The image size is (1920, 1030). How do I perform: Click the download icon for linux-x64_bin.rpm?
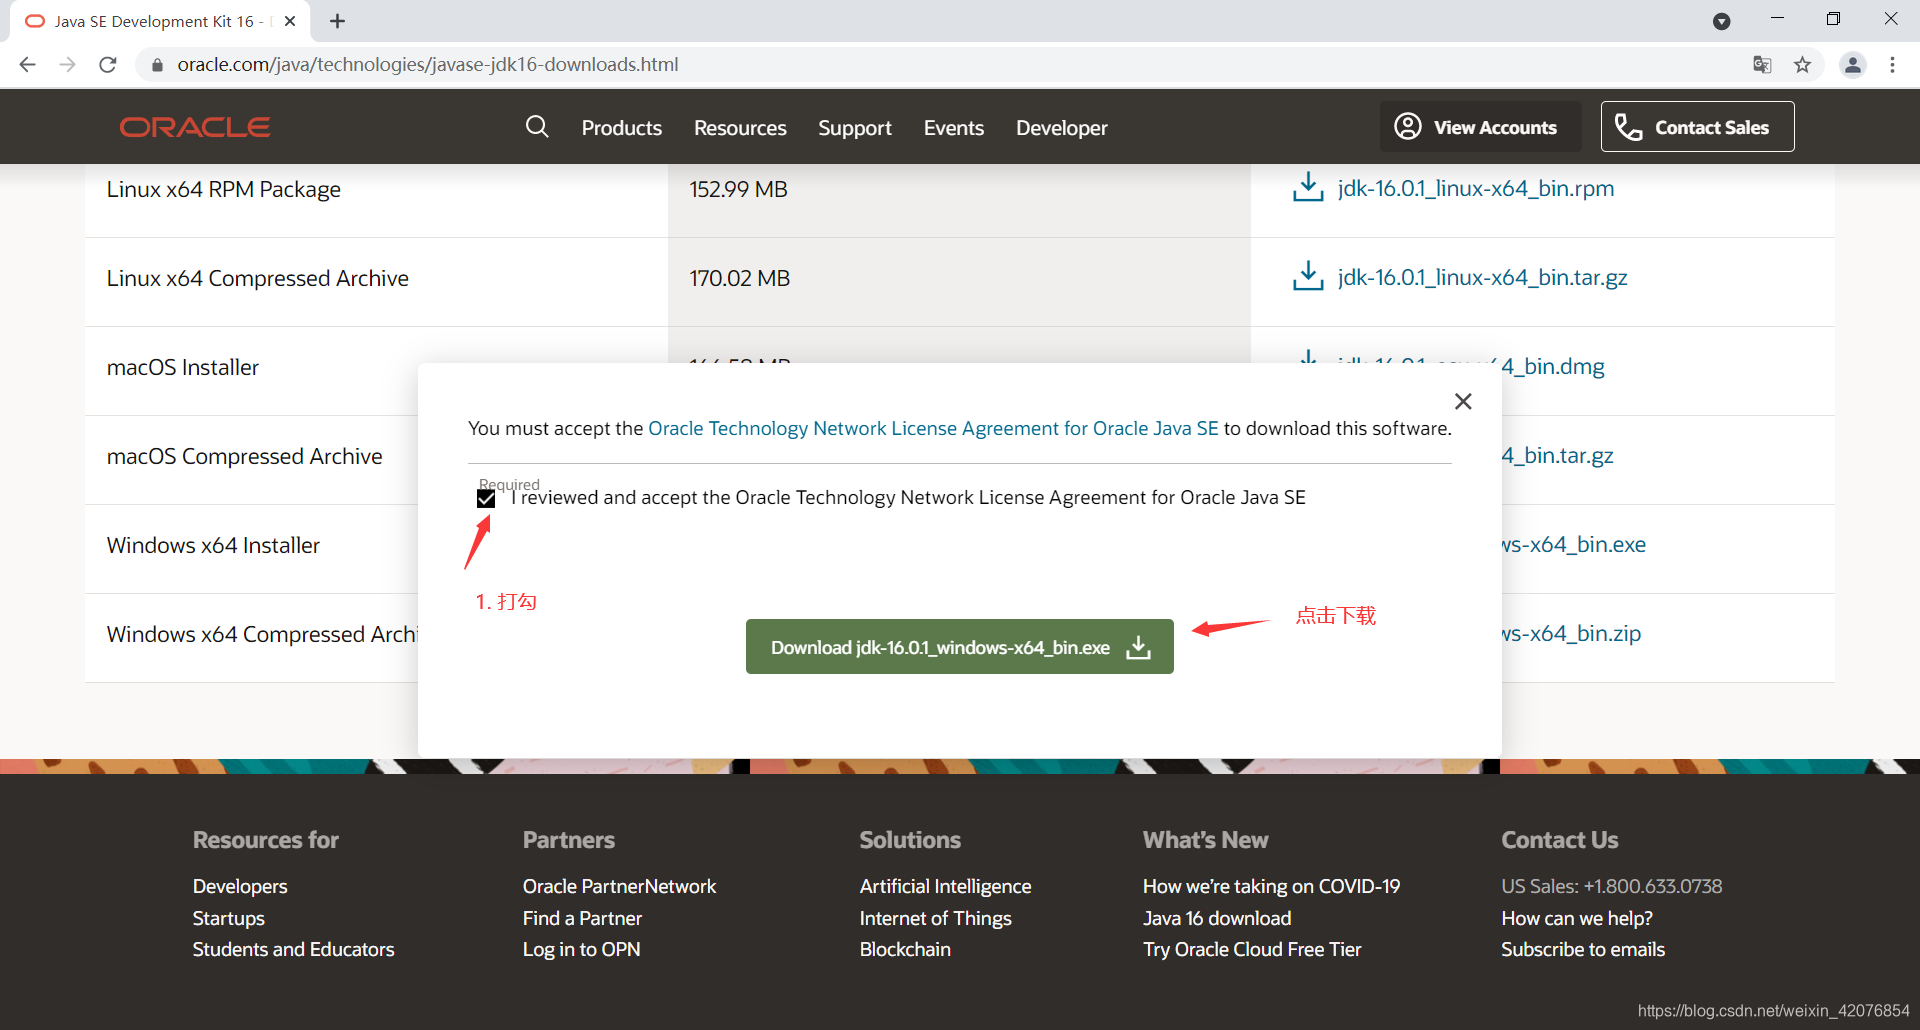click(1308, 187)
